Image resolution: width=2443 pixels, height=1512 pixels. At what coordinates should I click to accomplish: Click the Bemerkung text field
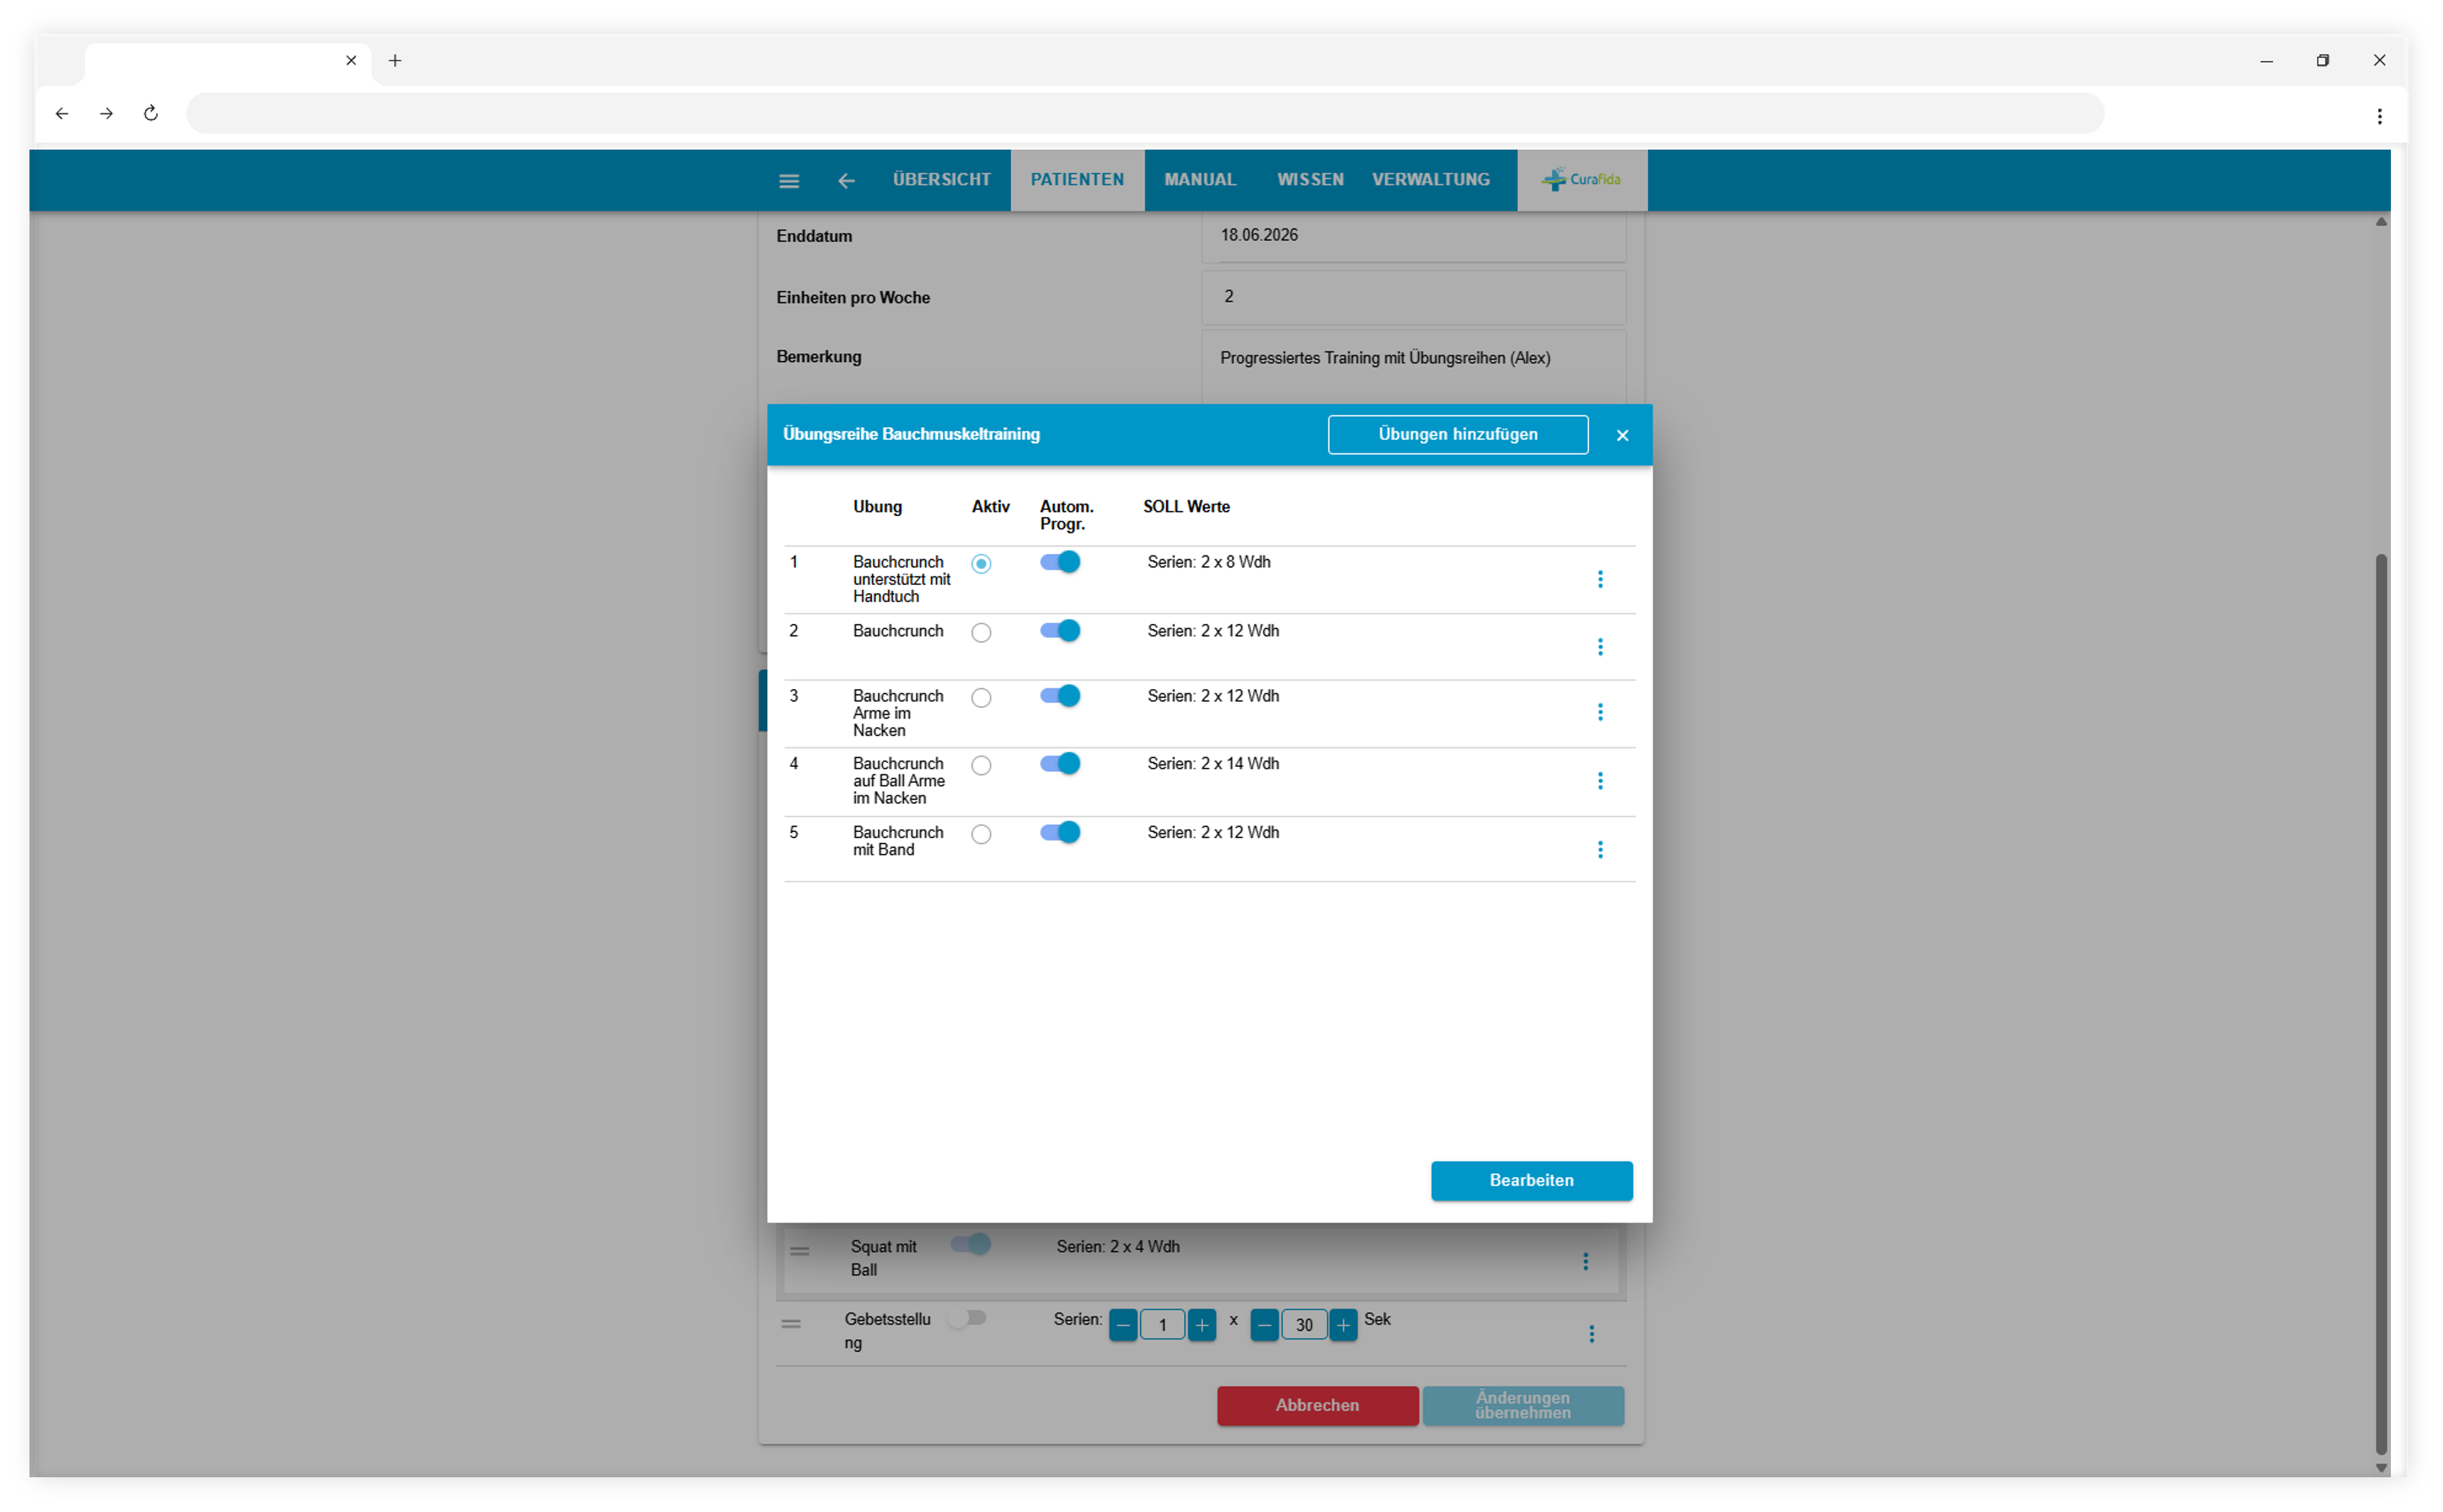(x=1413, y=366)
